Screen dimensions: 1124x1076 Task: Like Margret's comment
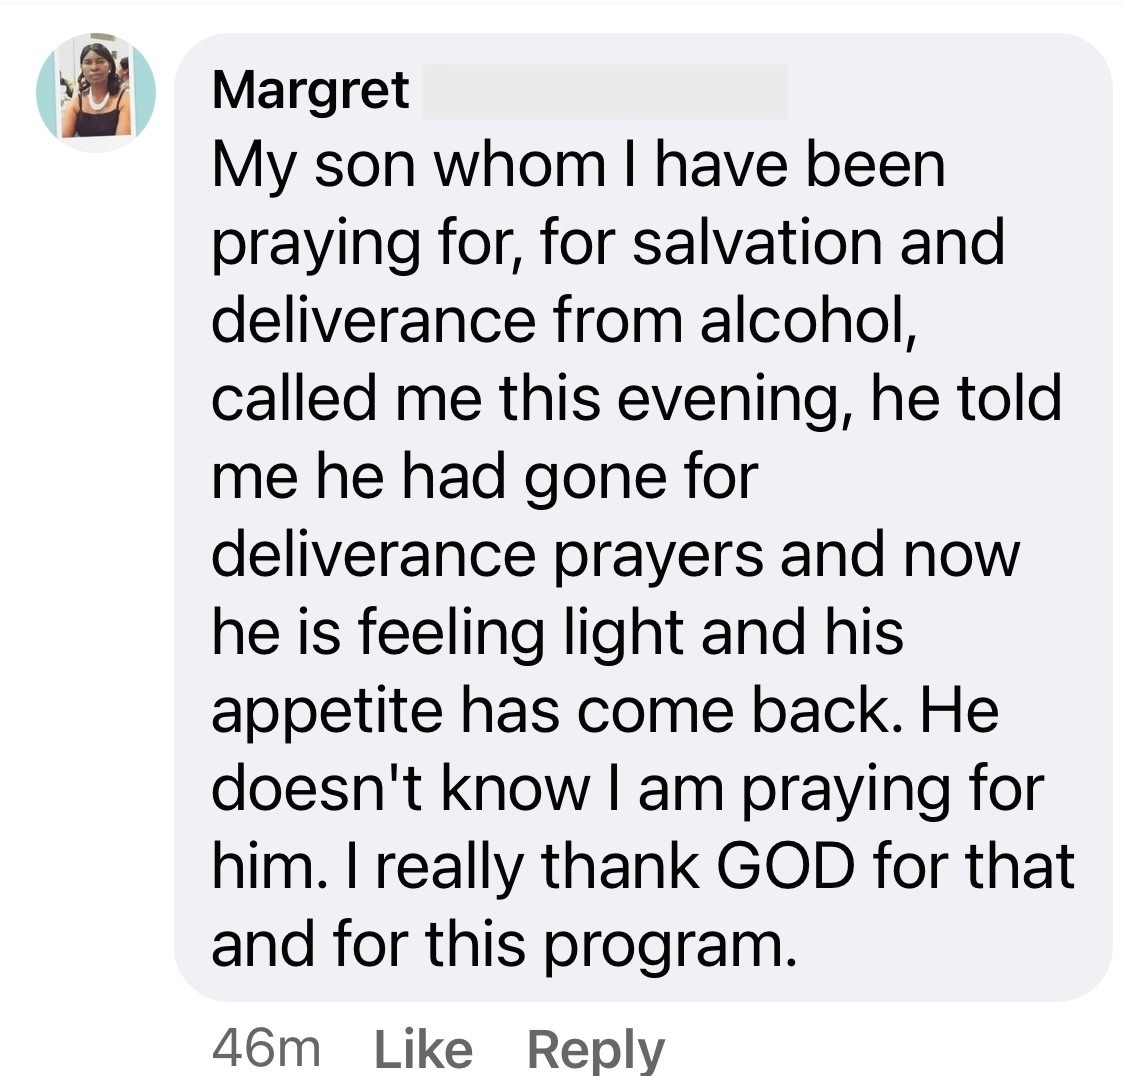(424, 1049)
